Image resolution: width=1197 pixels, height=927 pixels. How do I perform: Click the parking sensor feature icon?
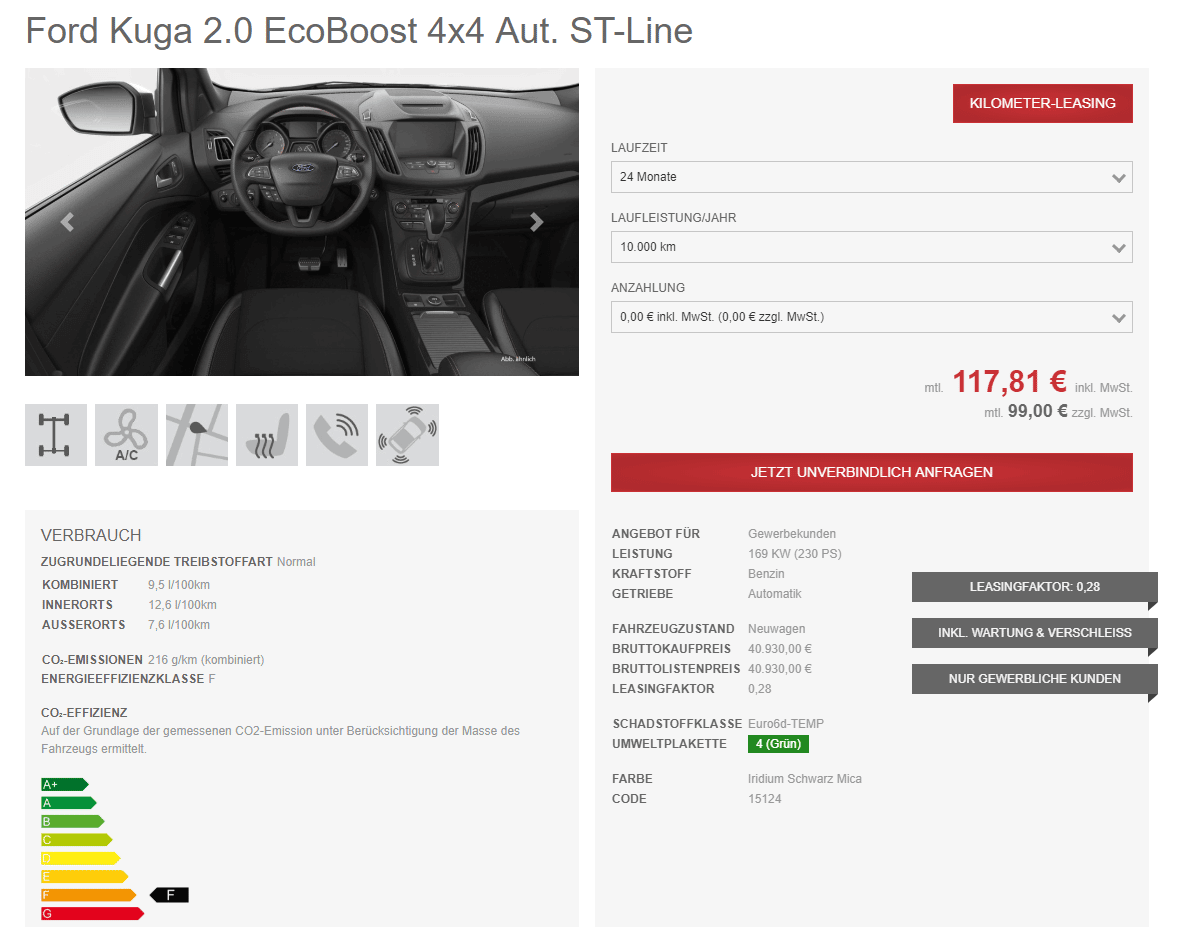point(408,434)
